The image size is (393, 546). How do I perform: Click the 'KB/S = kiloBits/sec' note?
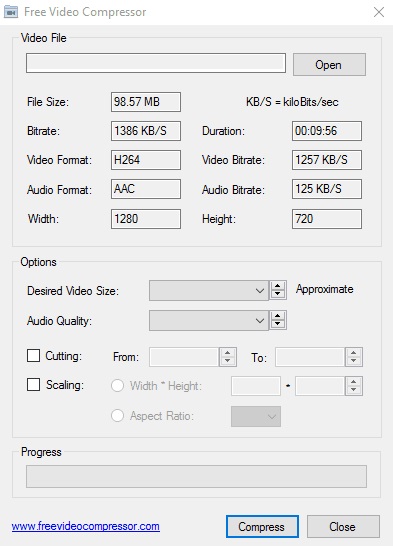(x=292, y=102)
